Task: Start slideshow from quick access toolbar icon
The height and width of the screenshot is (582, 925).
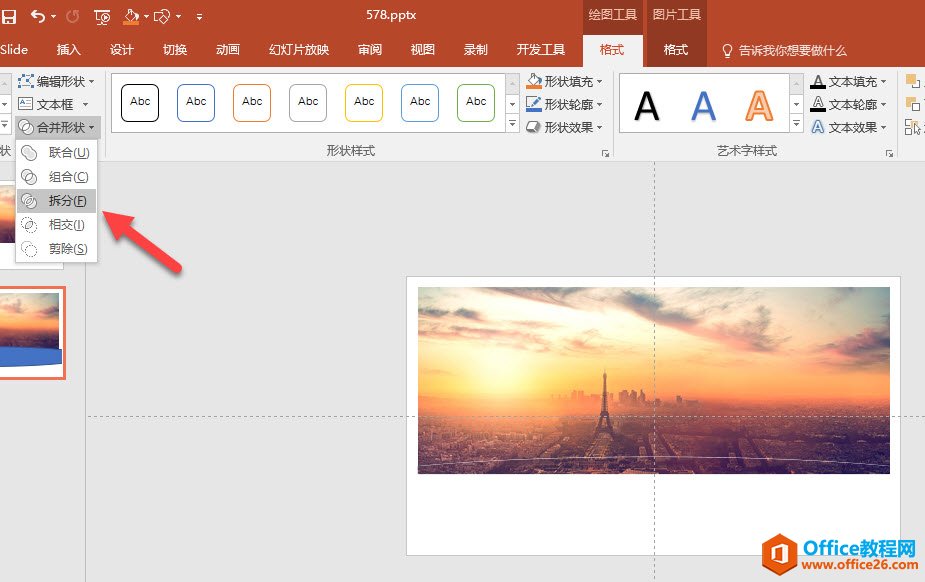Action: (x=102, y=16)
